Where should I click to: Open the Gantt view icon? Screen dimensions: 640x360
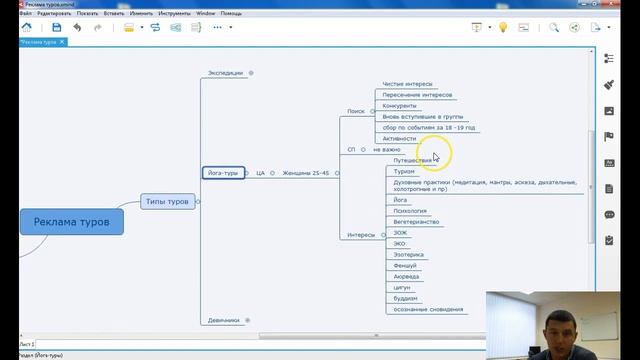(x=524, y=27)
